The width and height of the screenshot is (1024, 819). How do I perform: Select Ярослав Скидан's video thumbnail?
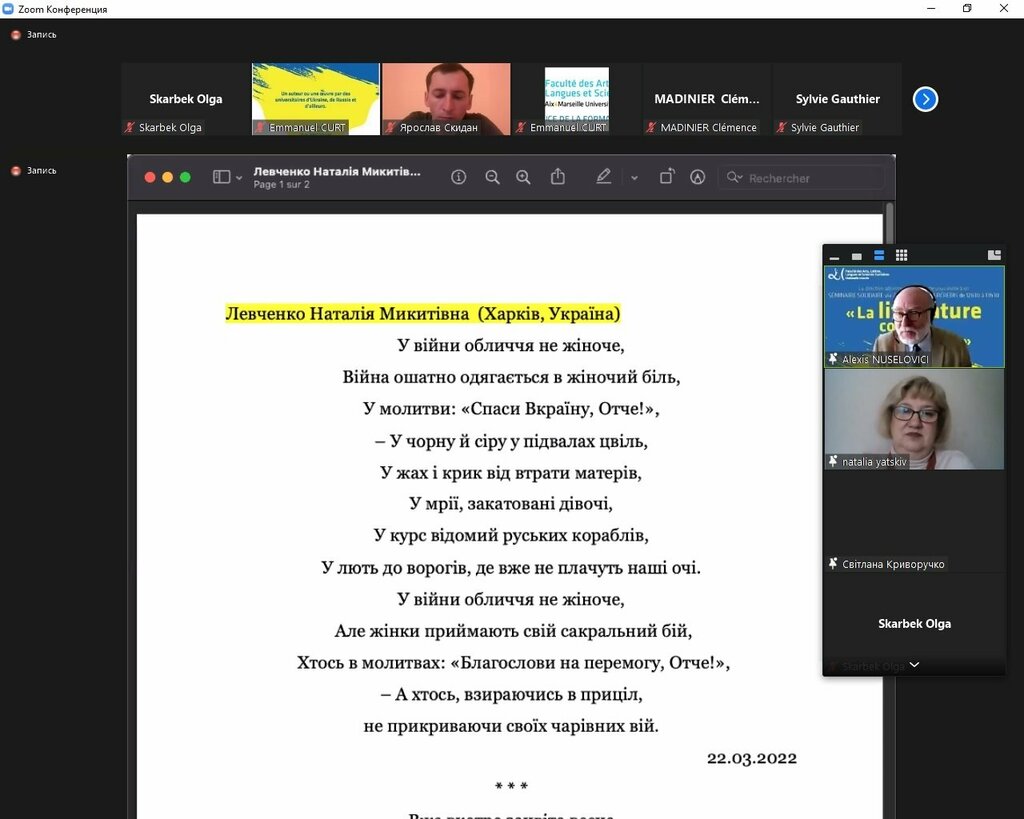pos(445,98)
